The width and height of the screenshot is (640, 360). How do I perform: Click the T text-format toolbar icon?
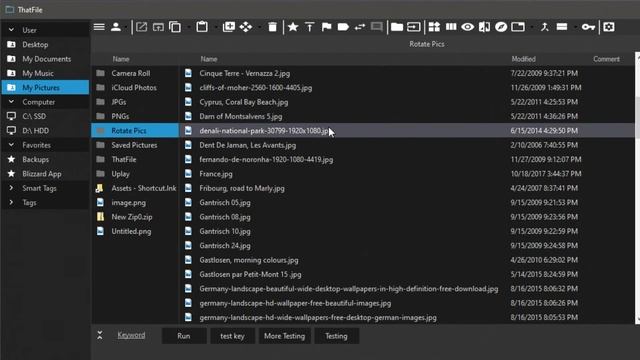pyautogui.click(x=309, y=27)
